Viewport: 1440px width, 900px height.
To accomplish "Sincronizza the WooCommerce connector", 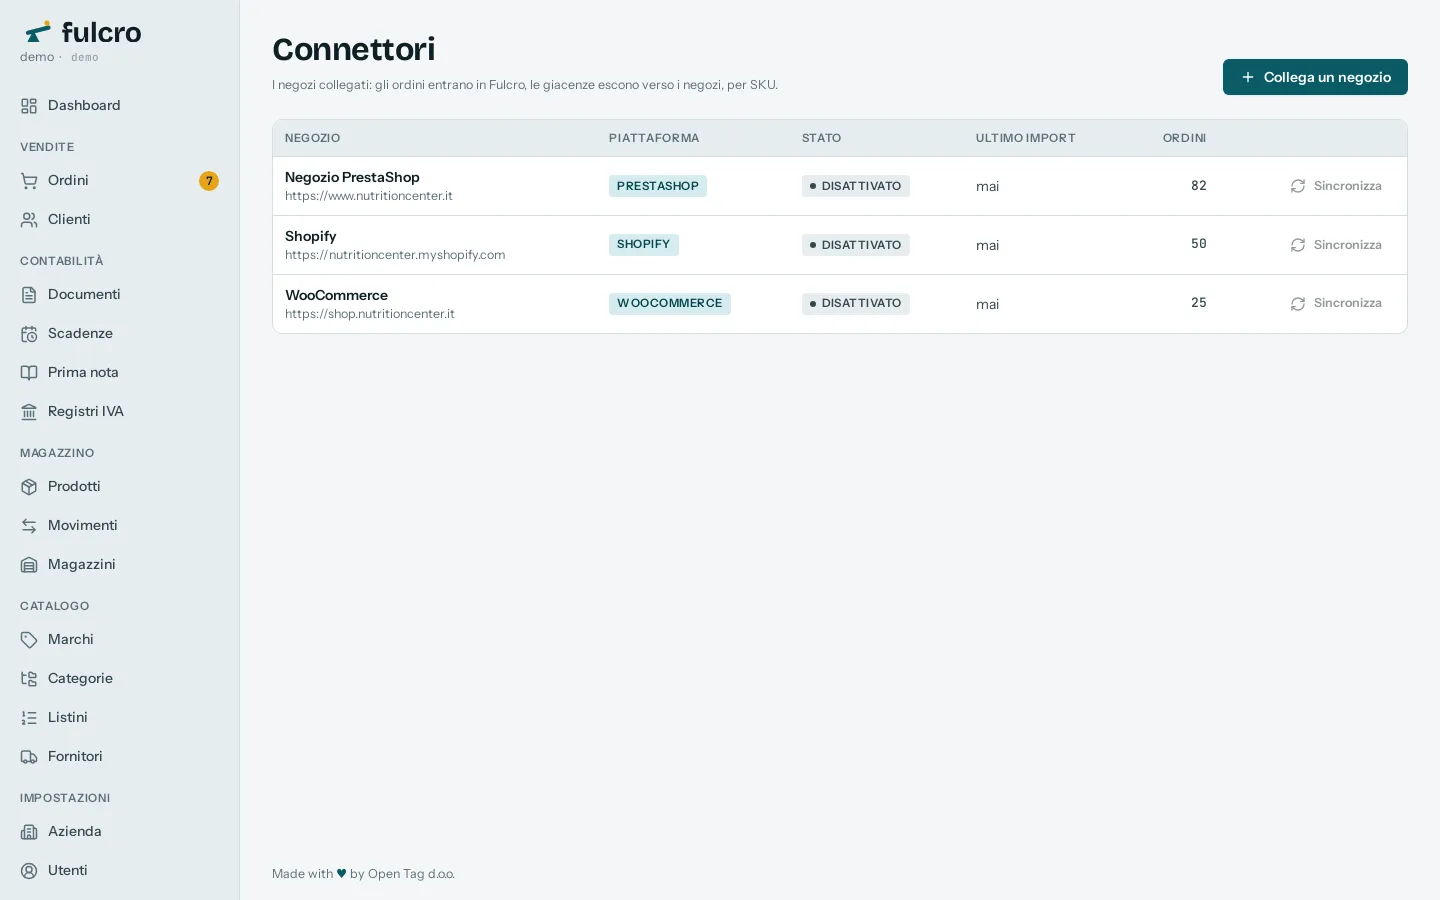I will (x=1336, y=303).
